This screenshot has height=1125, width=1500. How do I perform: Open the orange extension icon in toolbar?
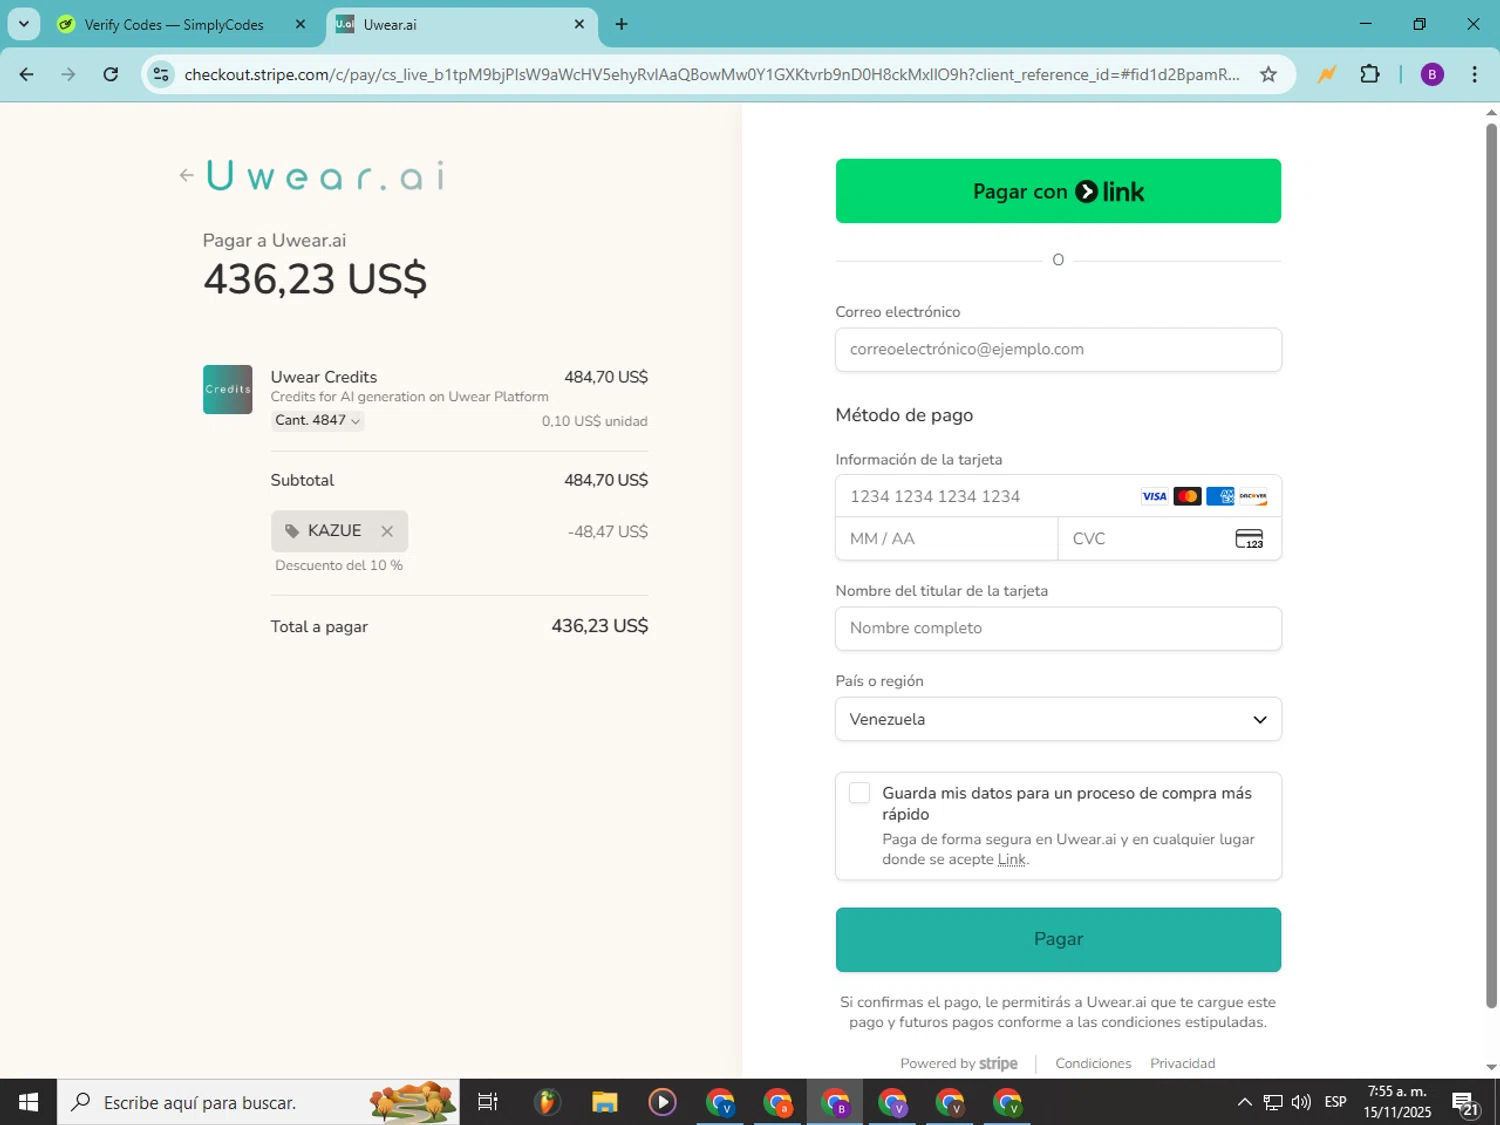tap(1326, 75)
